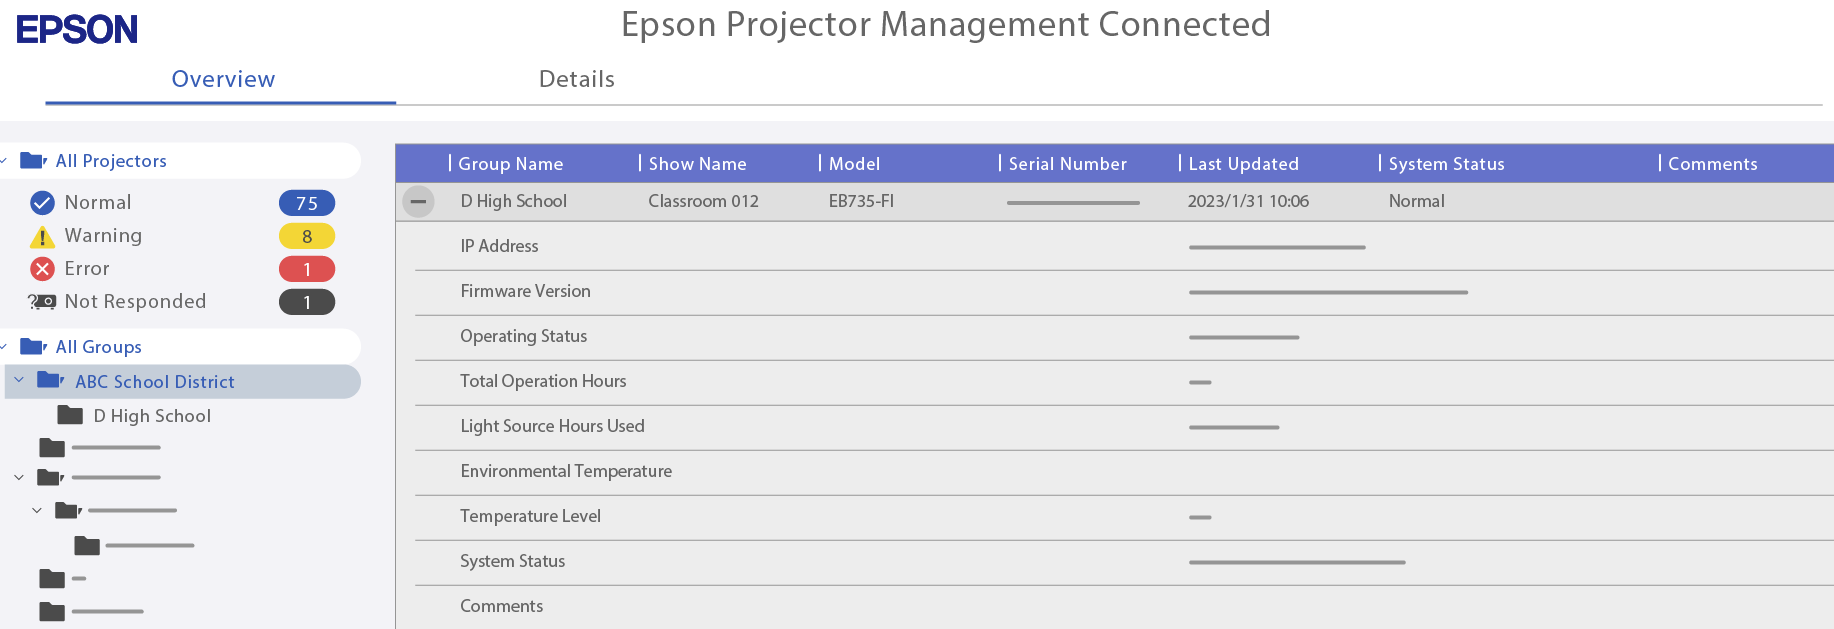This screenshot has height=629, width=1834.
Task: Click the blue 75 Normal count badge
Action: 306,203
